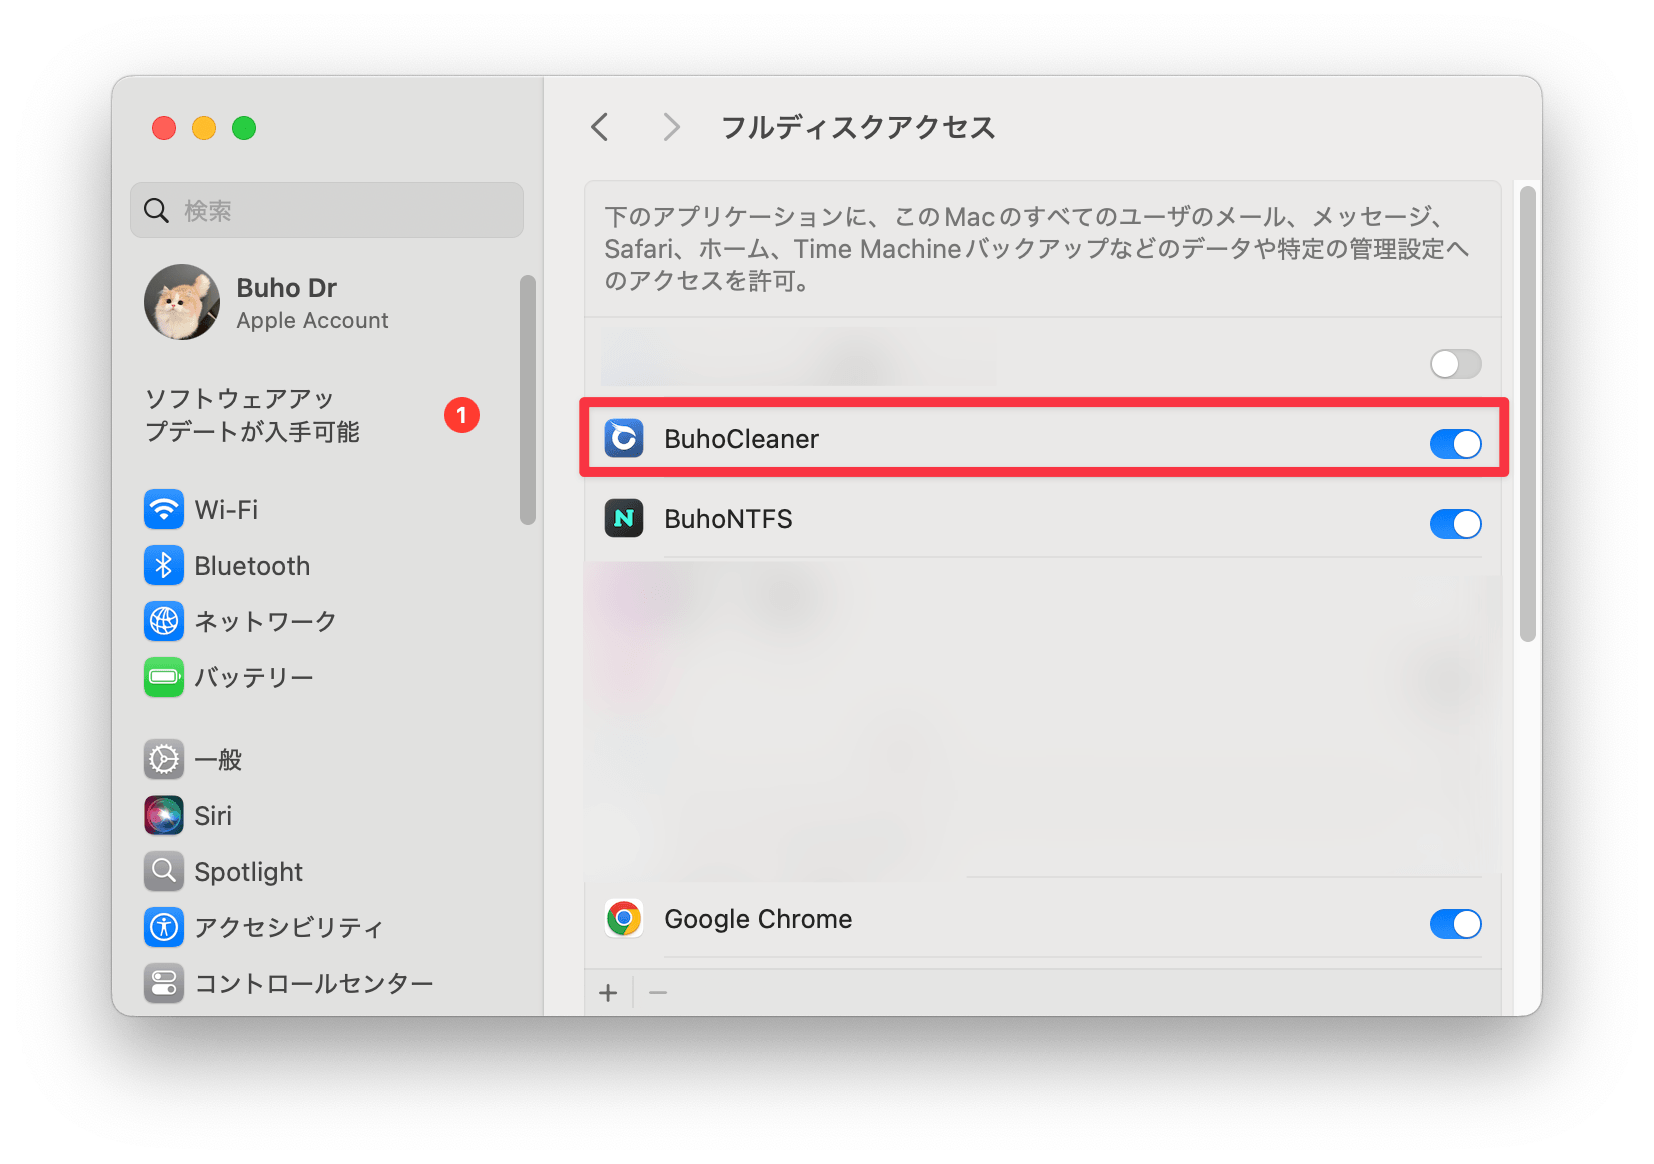The image size is (1654, 1164).
Task: Click the BuhoCleaner app icon
Action: 624,438
